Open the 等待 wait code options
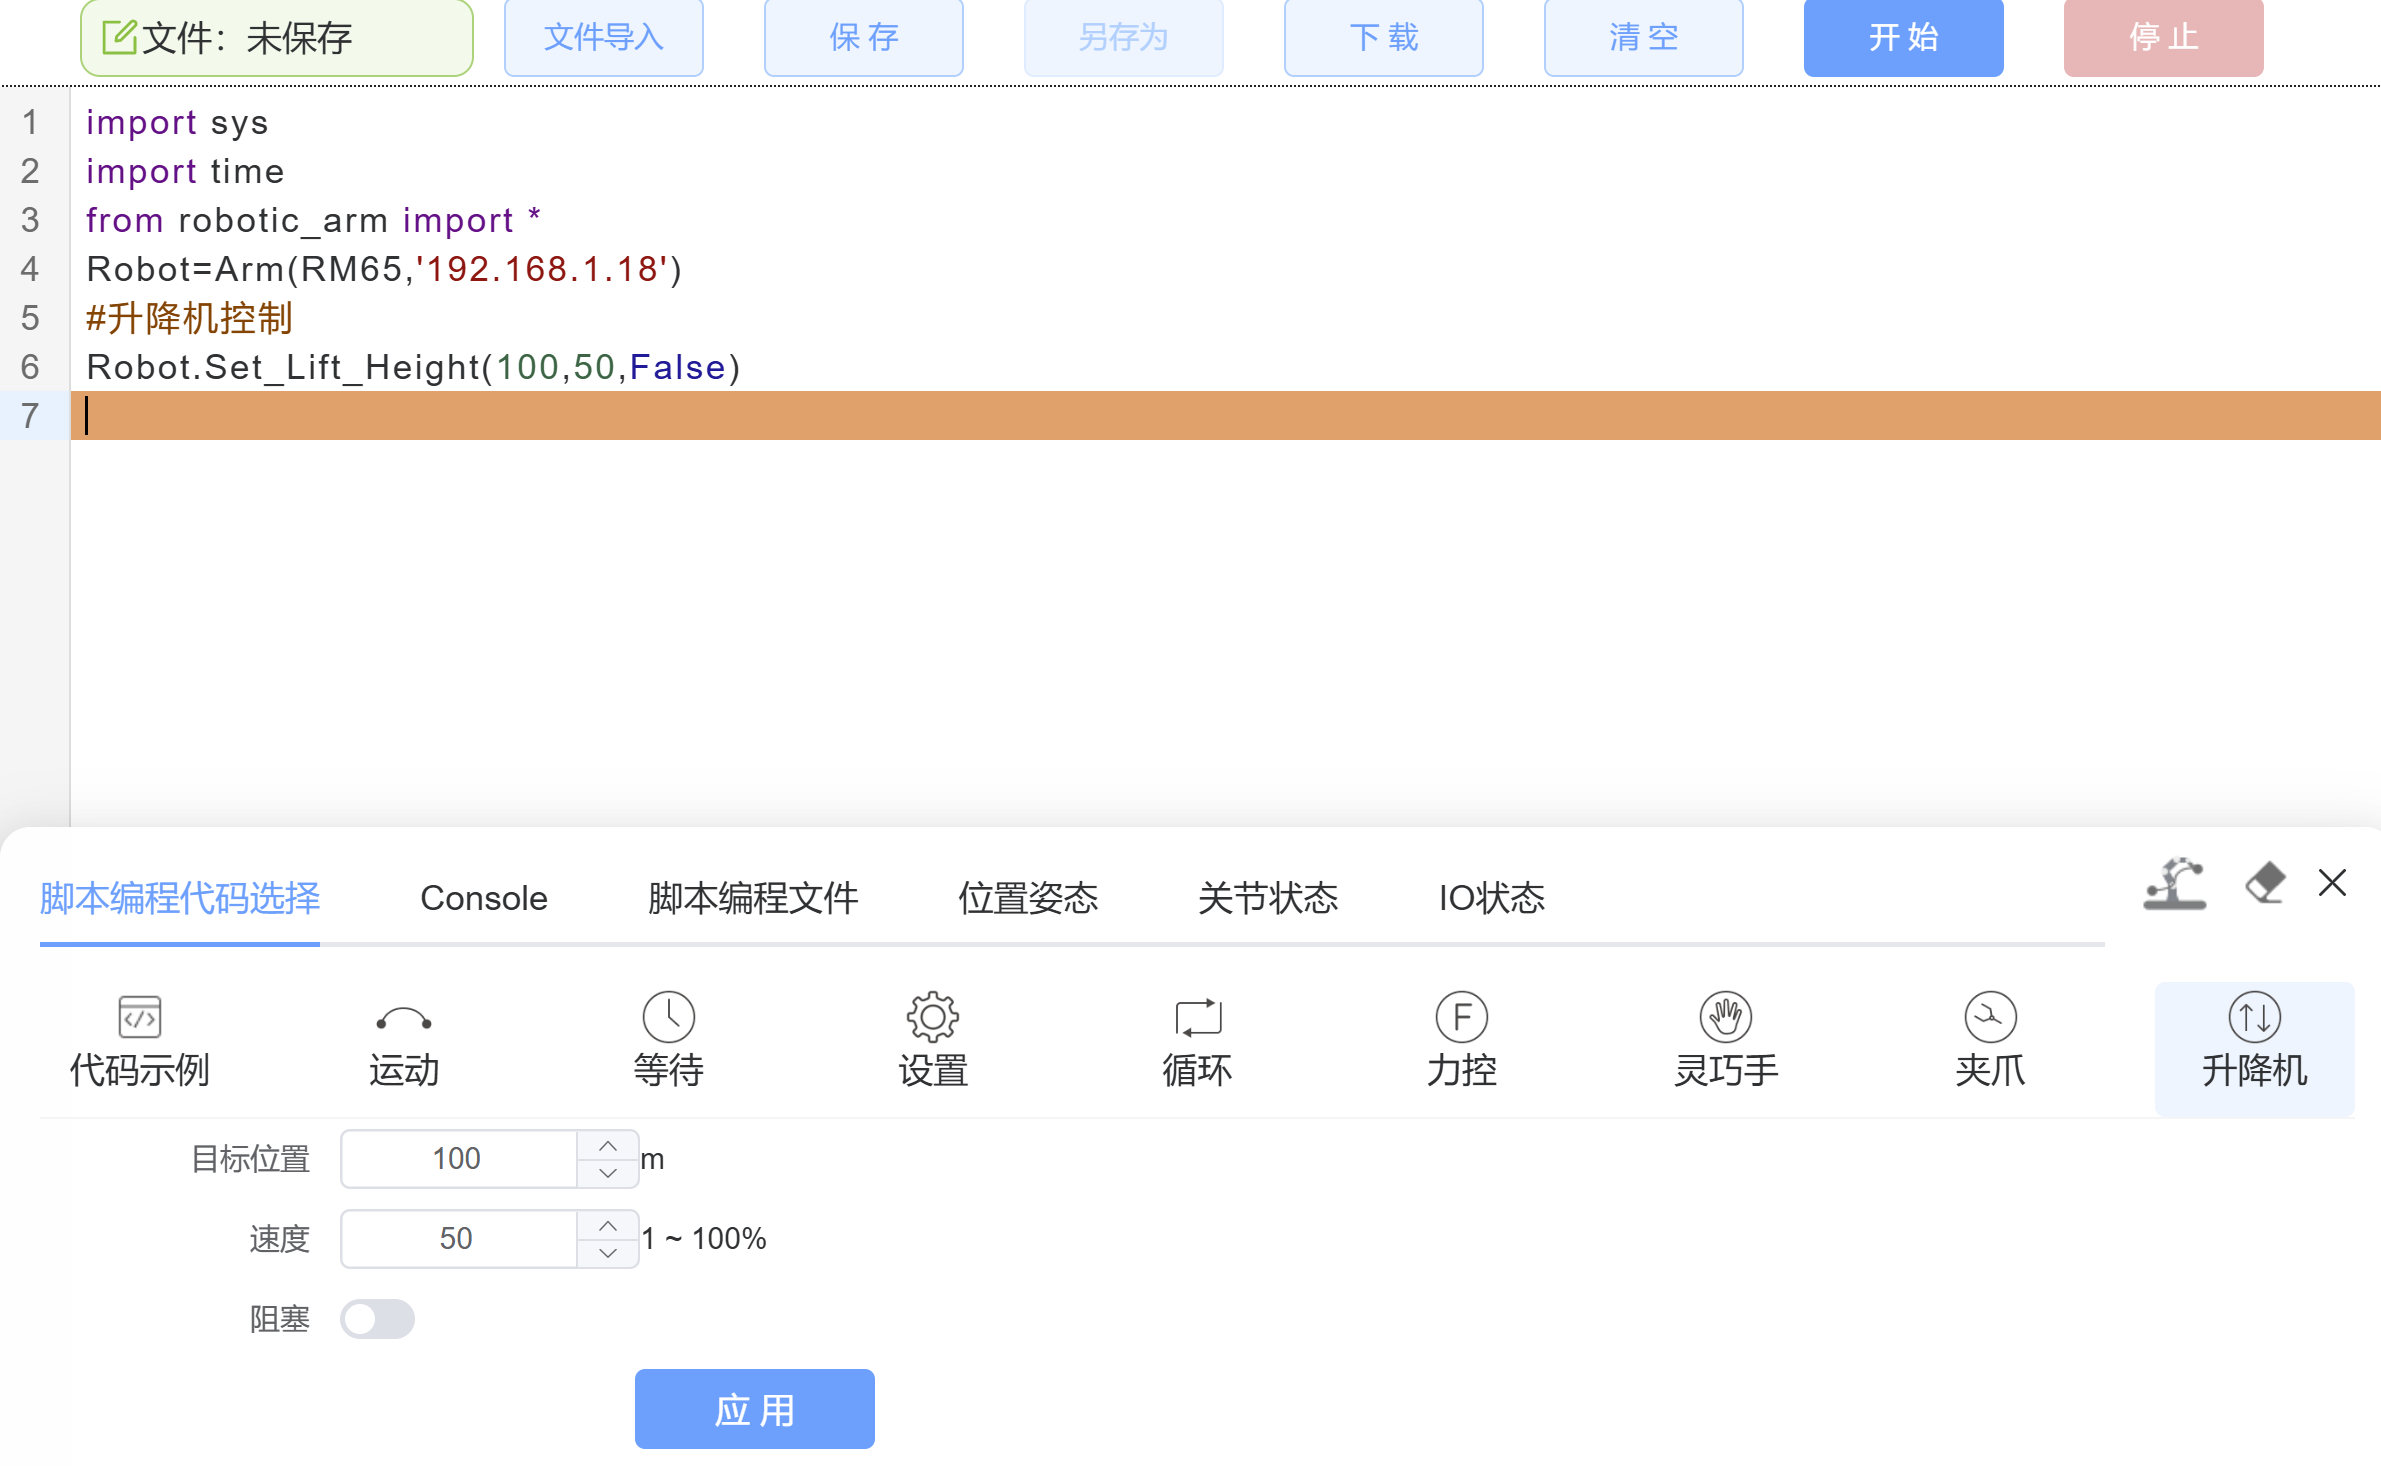Screen dimensions: 2381x1466 [668, 1040]
